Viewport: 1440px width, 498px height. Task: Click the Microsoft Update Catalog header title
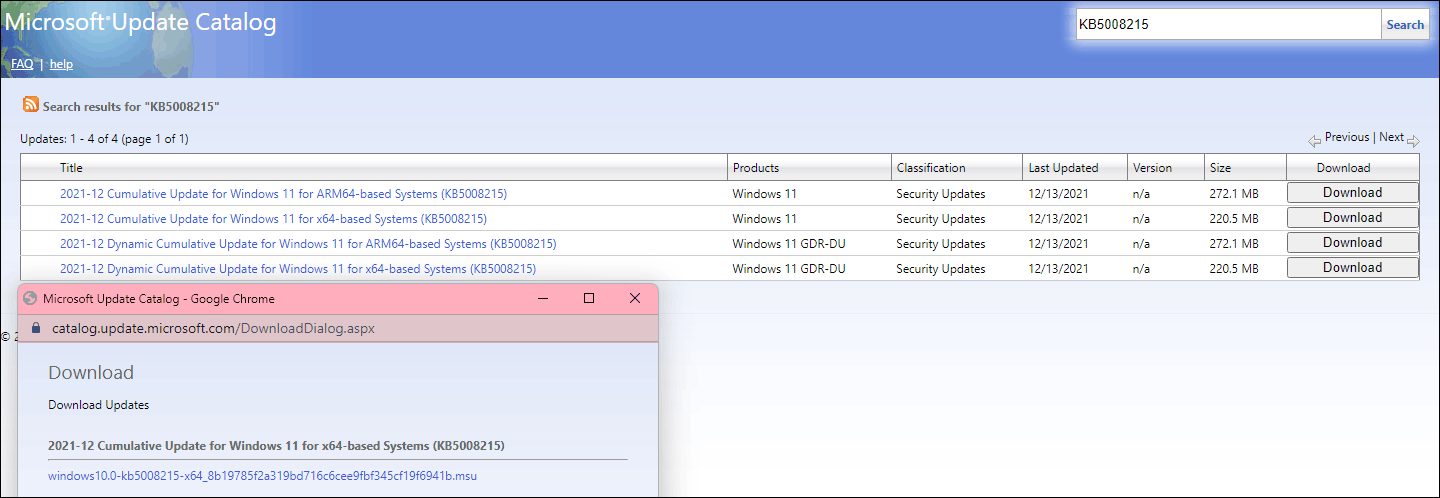[x=141, y=22]
